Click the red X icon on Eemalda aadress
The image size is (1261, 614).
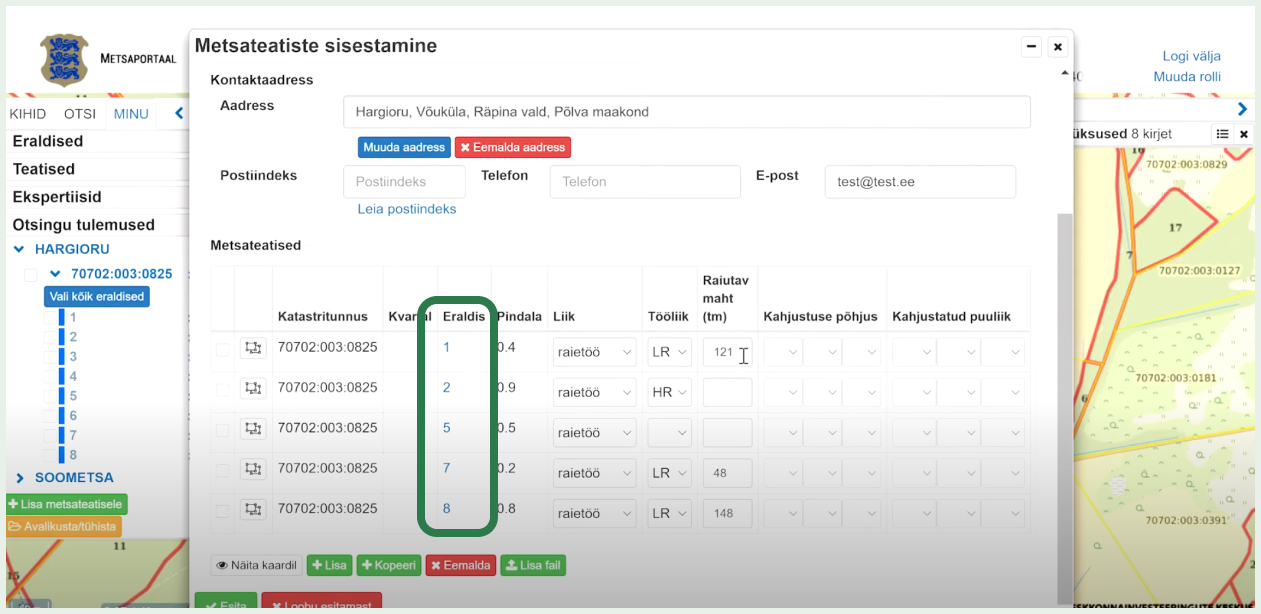tap(466, 146)
